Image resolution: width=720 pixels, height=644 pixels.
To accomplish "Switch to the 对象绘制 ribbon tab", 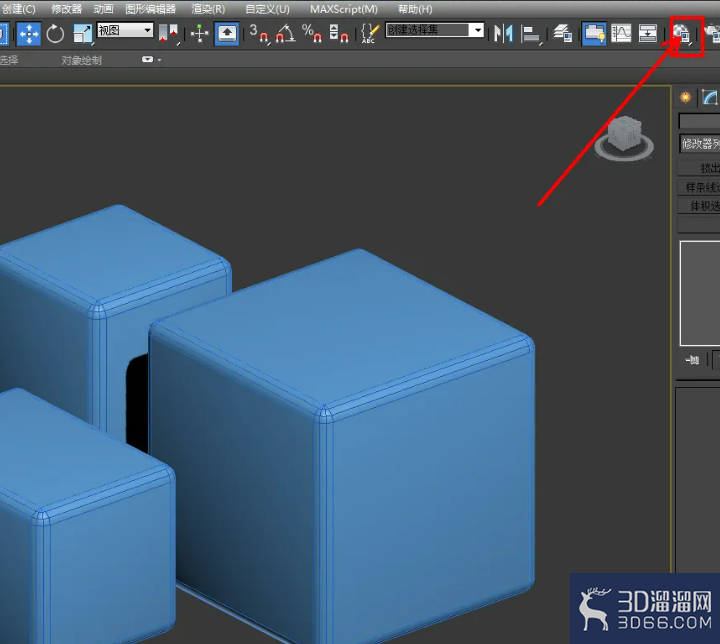I will (x=81, y=60).
